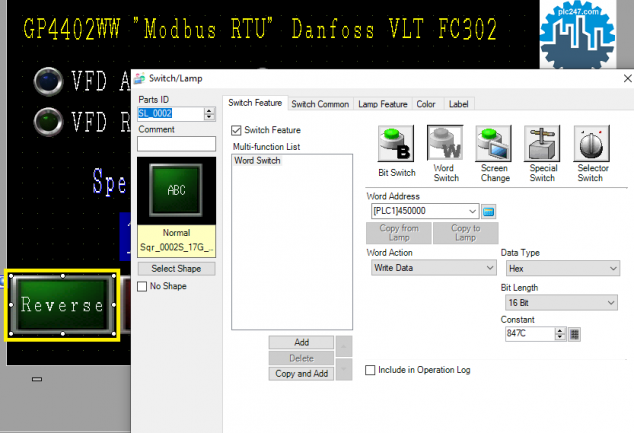The height and width of the screenshot is (433, 634).
Task: Open the Word Address browse keypad icon
Action: click(488, 211)
